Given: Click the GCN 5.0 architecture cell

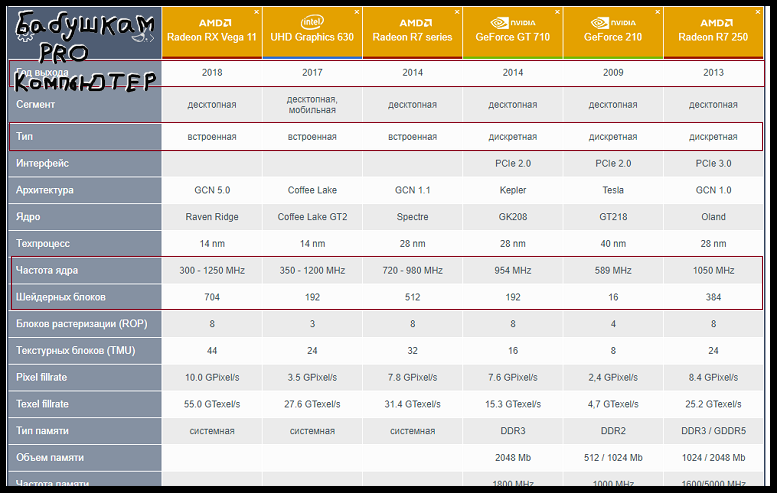Looking at the screenshot, I should (212, 190).
